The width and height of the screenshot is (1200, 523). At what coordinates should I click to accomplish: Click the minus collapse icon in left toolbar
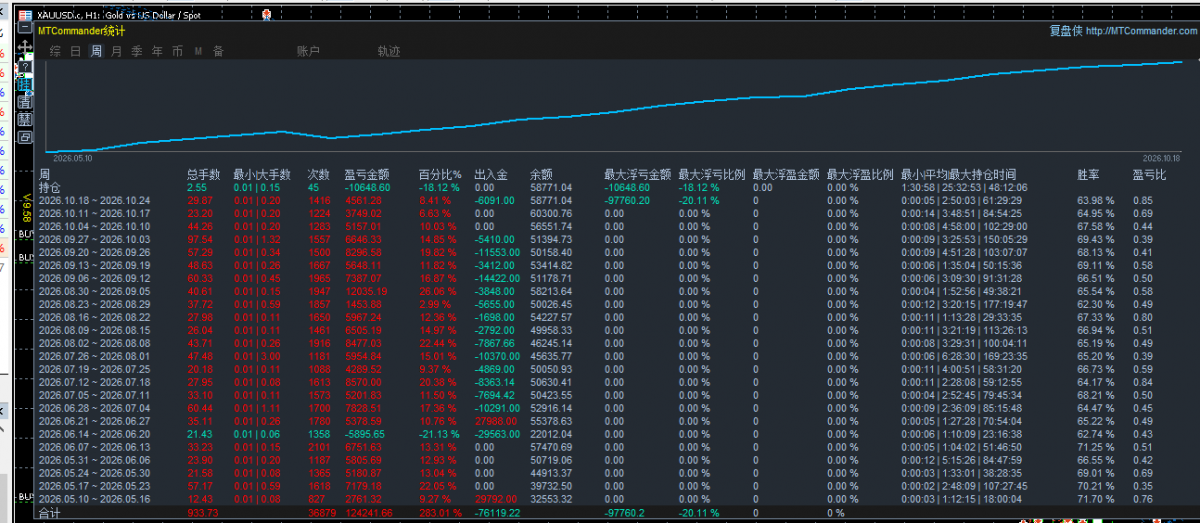pyautogui.click(x=25, y=28)
